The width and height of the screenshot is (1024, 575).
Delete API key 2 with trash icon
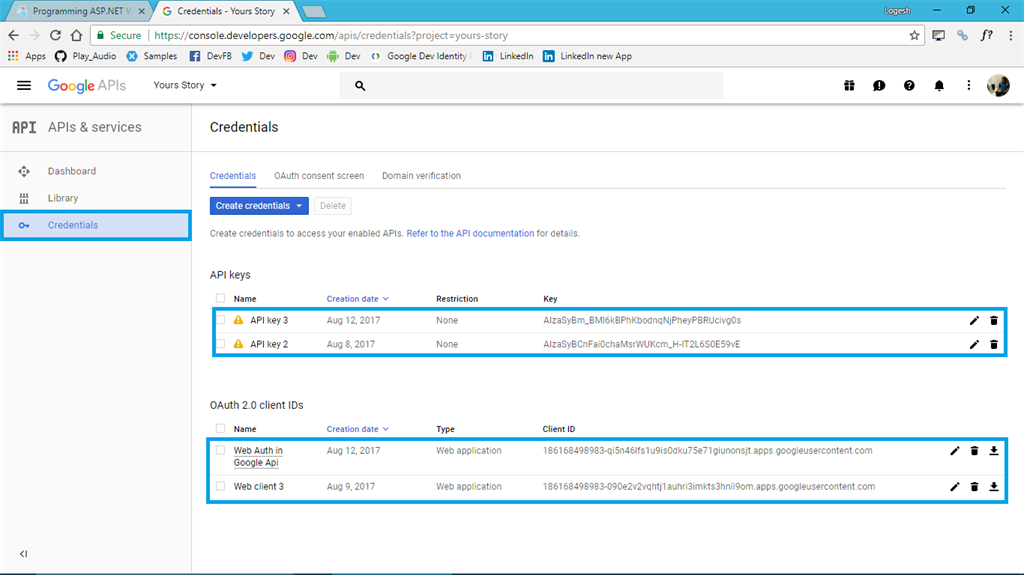click(x=994, y=344)
